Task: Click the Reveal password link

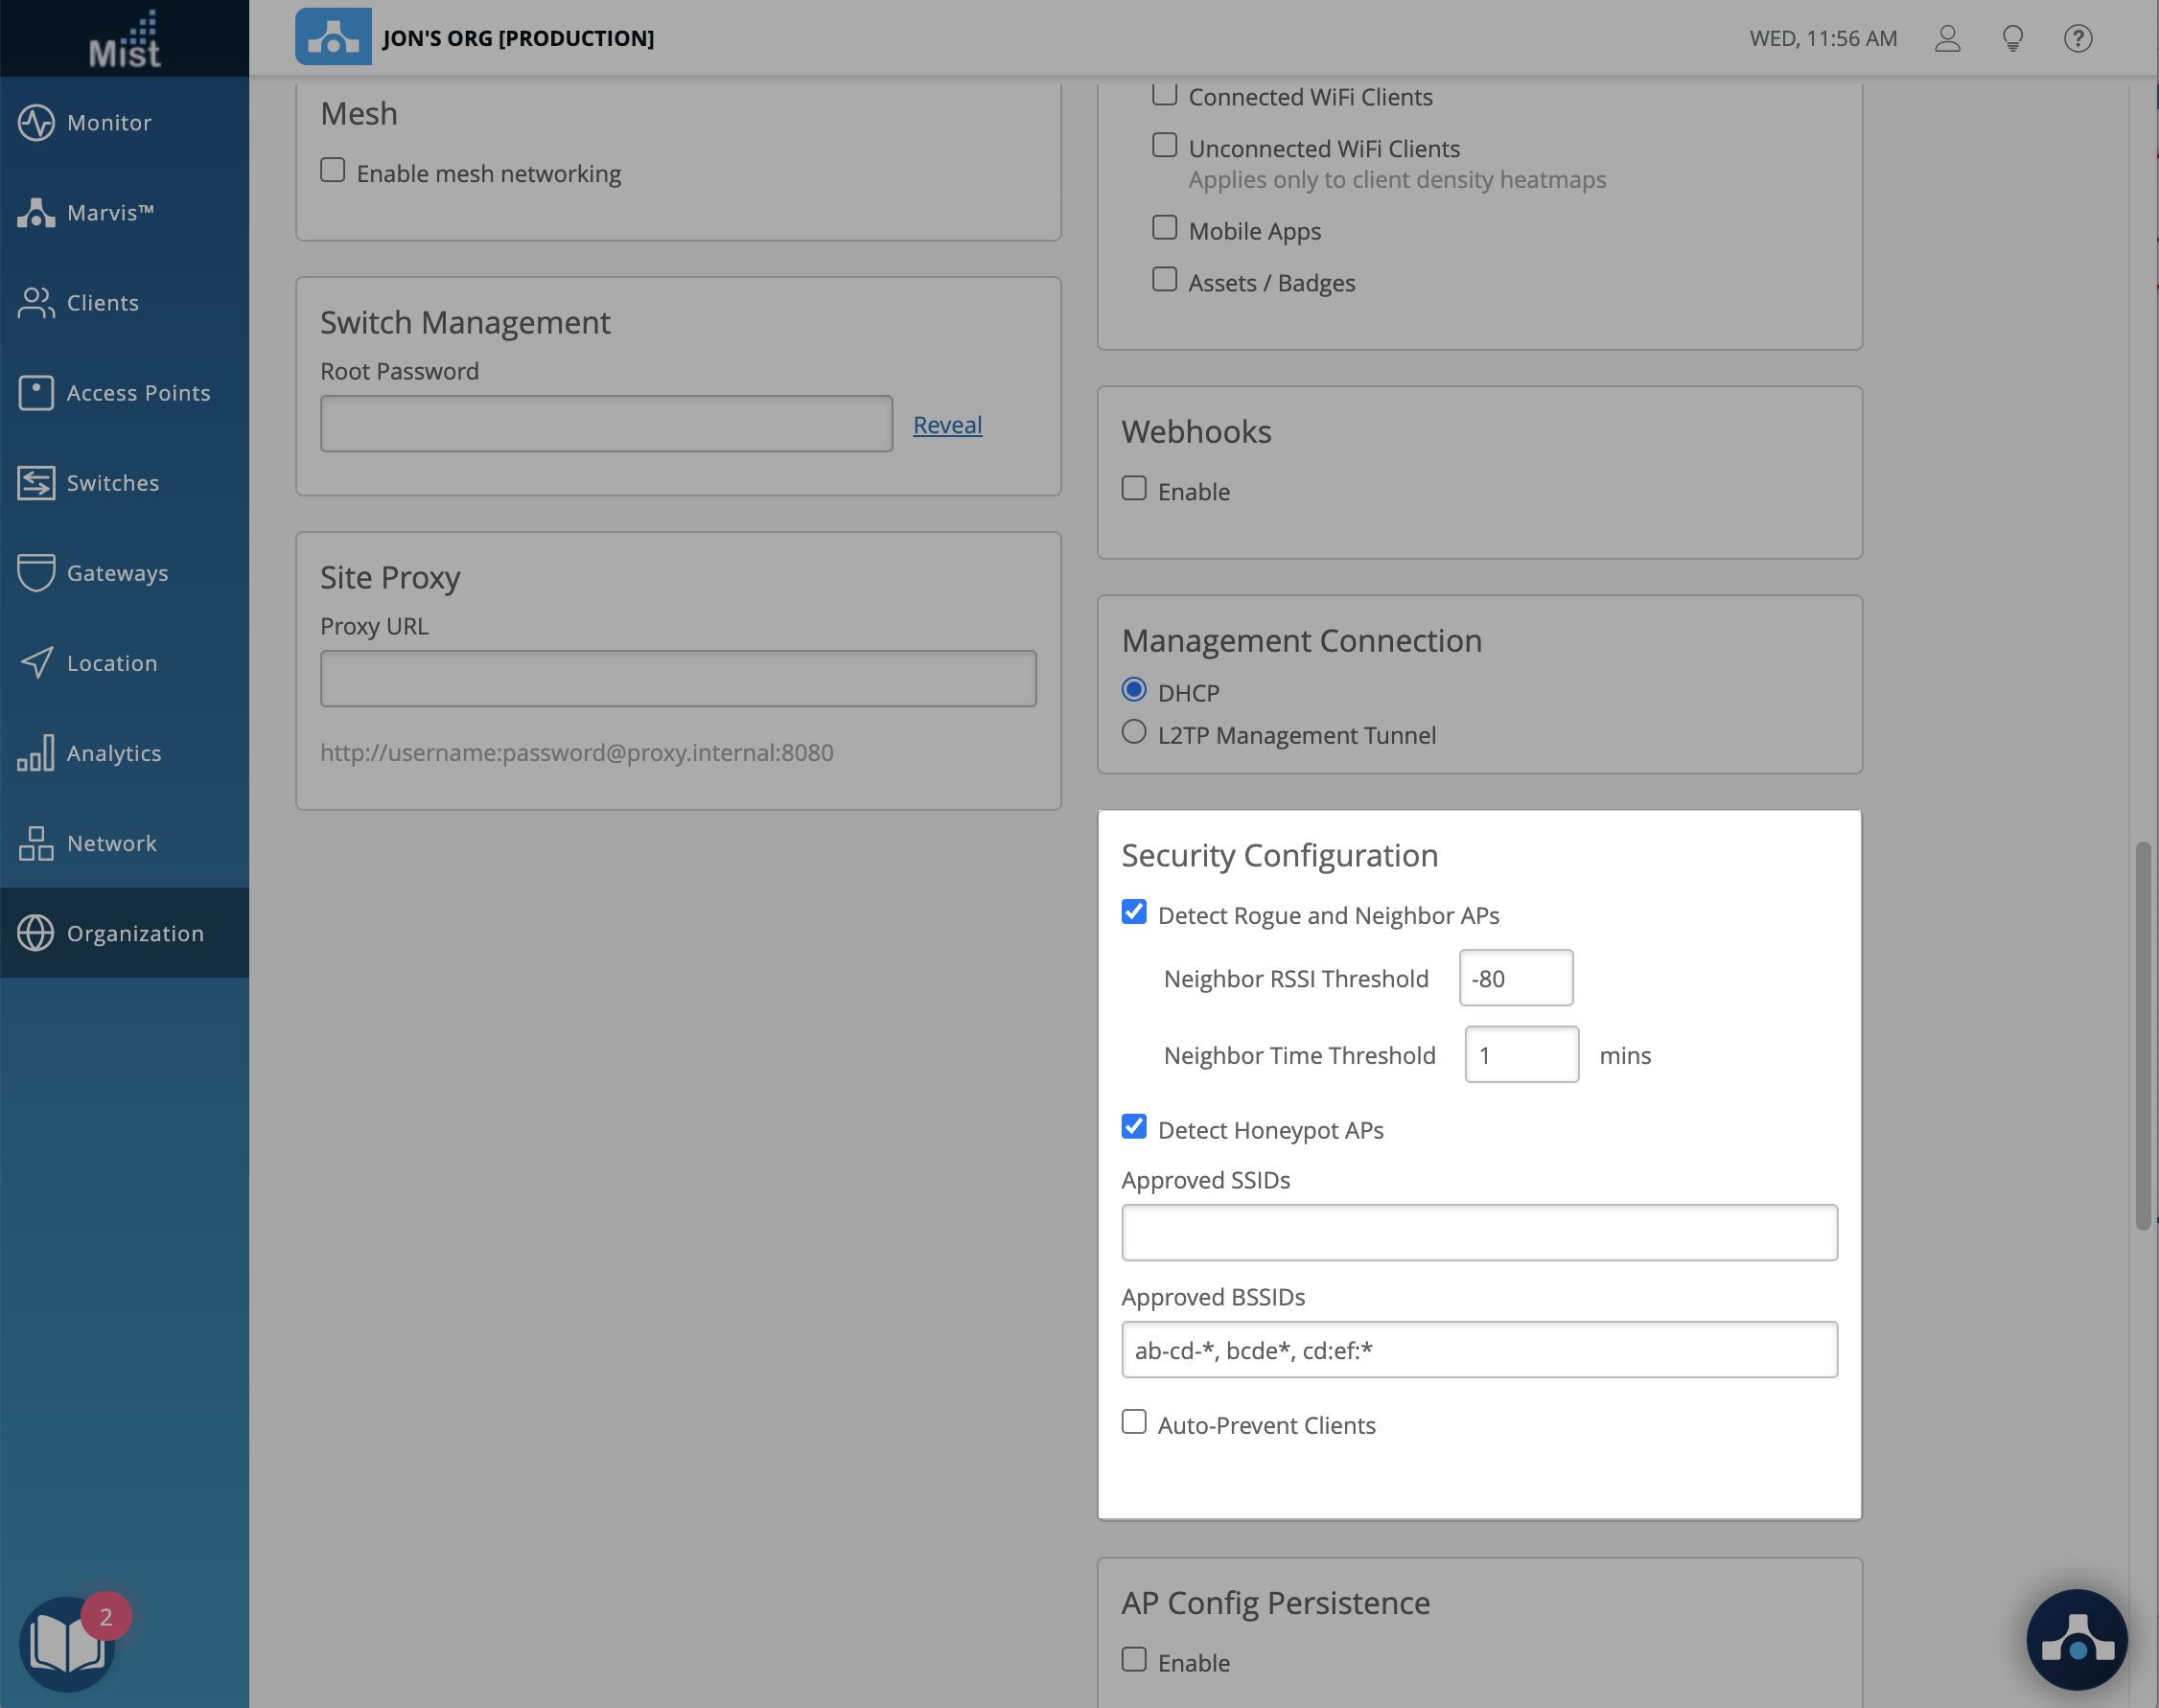Action: coord(947,425)
